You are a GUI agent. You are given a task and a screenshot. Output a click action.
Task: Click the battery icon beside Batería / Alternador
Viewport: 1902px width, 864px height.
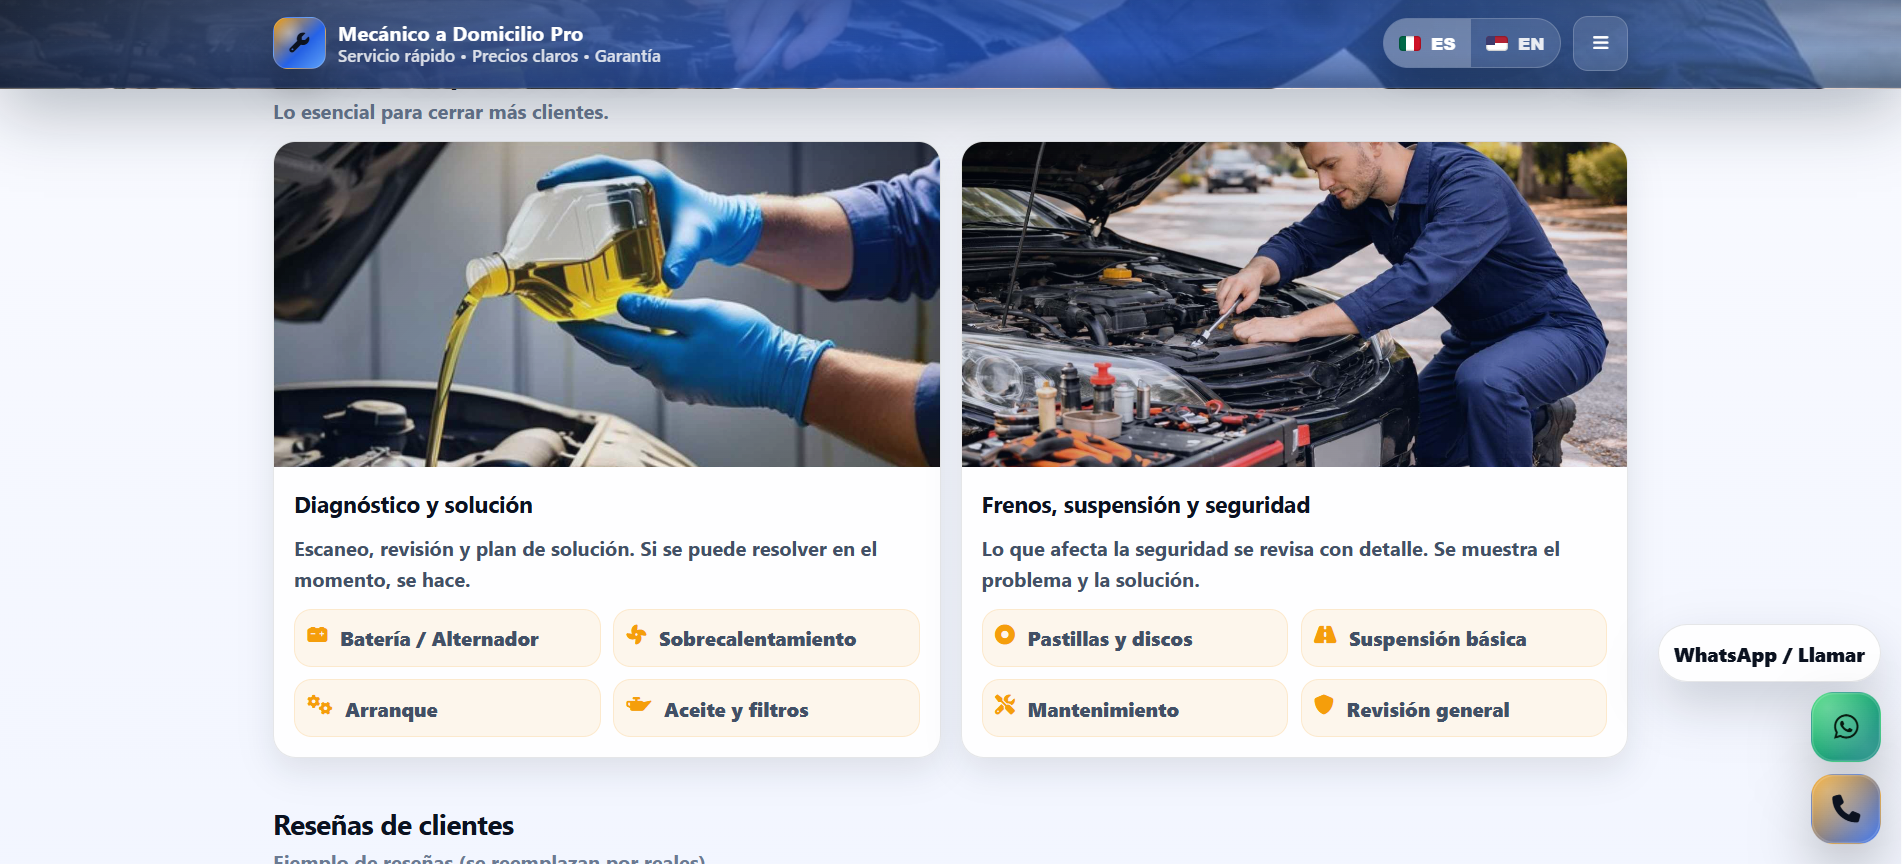(x=318, y=635)
